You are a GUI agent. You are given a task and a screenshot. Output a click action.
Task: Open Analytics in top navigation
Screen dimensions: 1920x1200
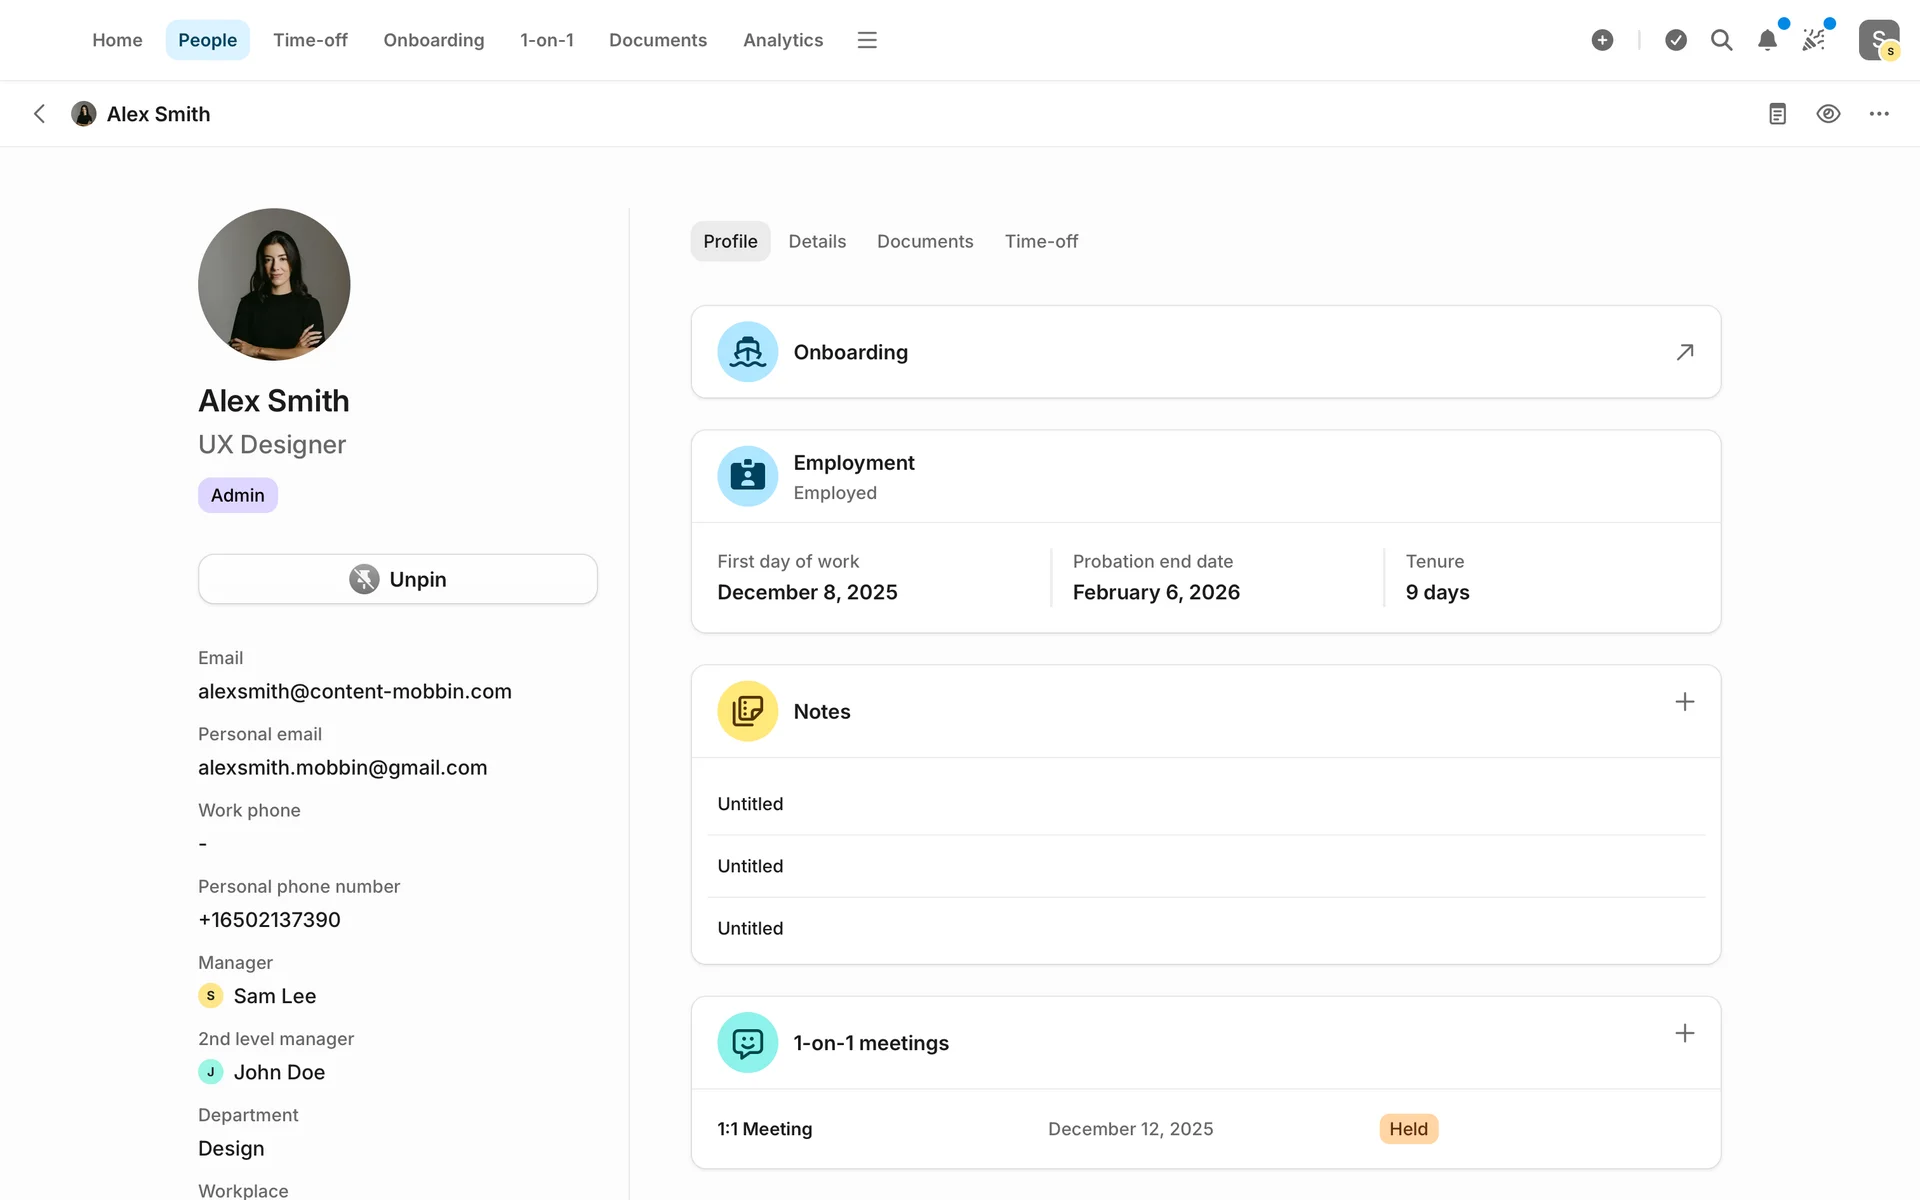782,40
